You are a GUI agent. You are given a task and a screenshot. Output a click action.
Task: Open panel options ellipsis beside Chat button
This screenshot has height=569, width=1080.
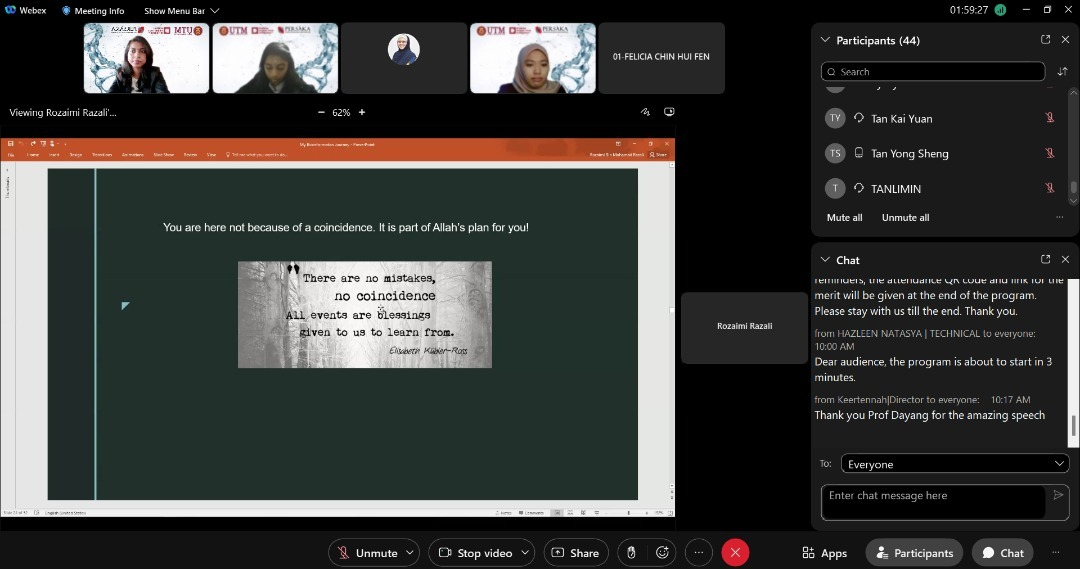pos(1055,552)
